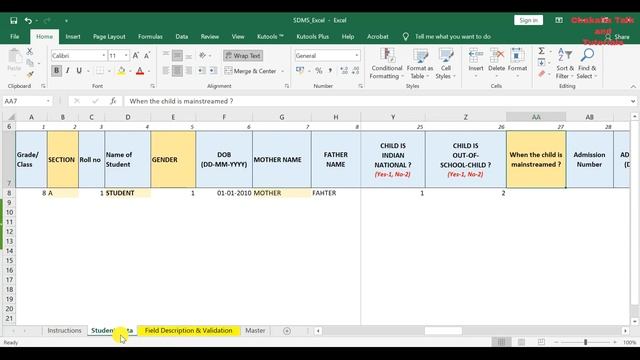640x360 pixels.
Task: Open the File tab
Action: (x=15, y=37)
